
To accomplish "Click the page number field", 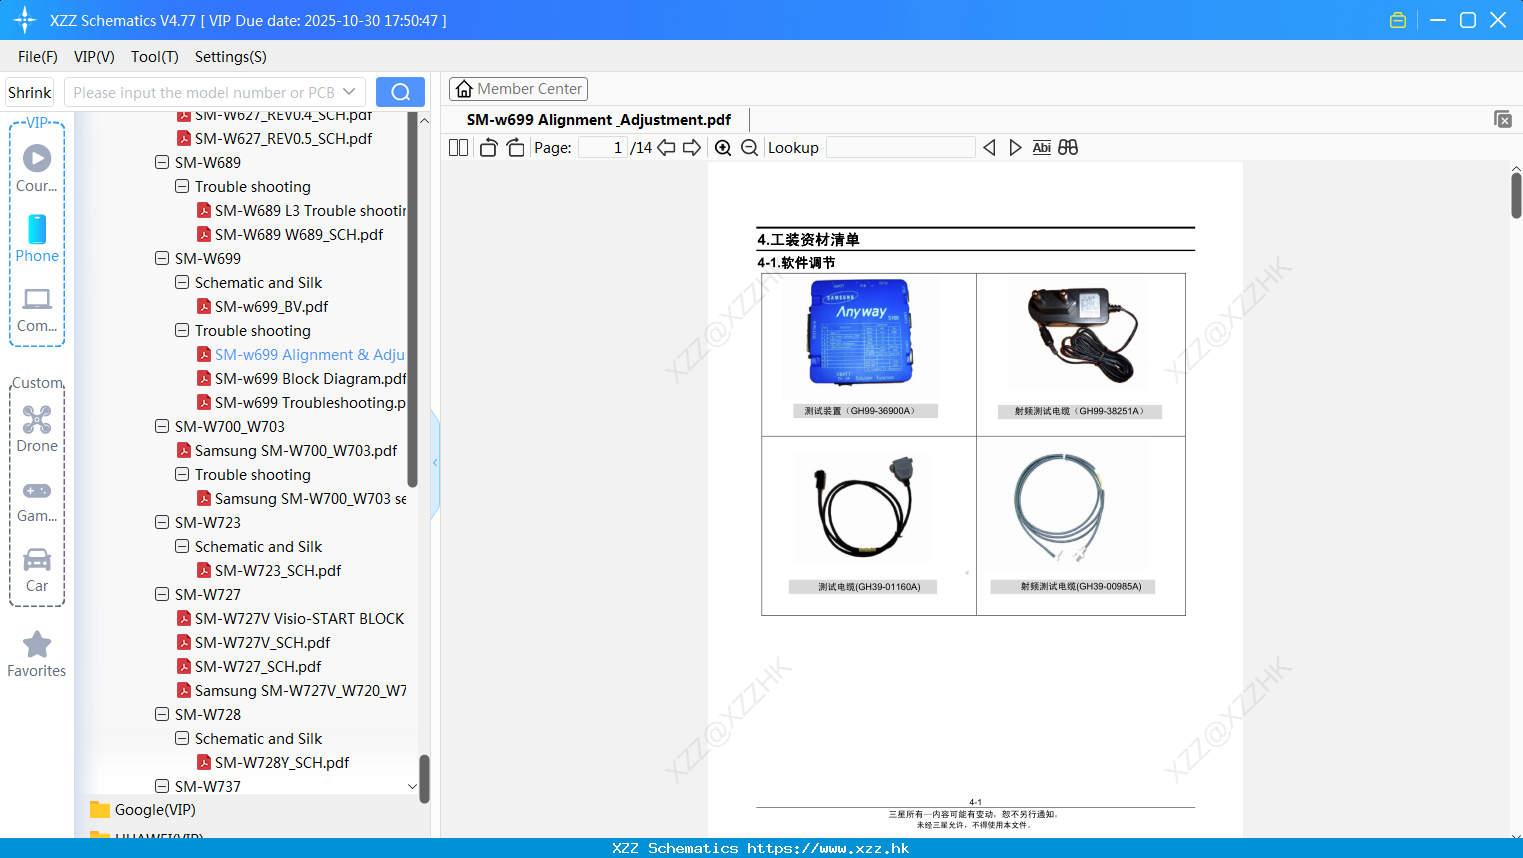I will coord(602,148).
